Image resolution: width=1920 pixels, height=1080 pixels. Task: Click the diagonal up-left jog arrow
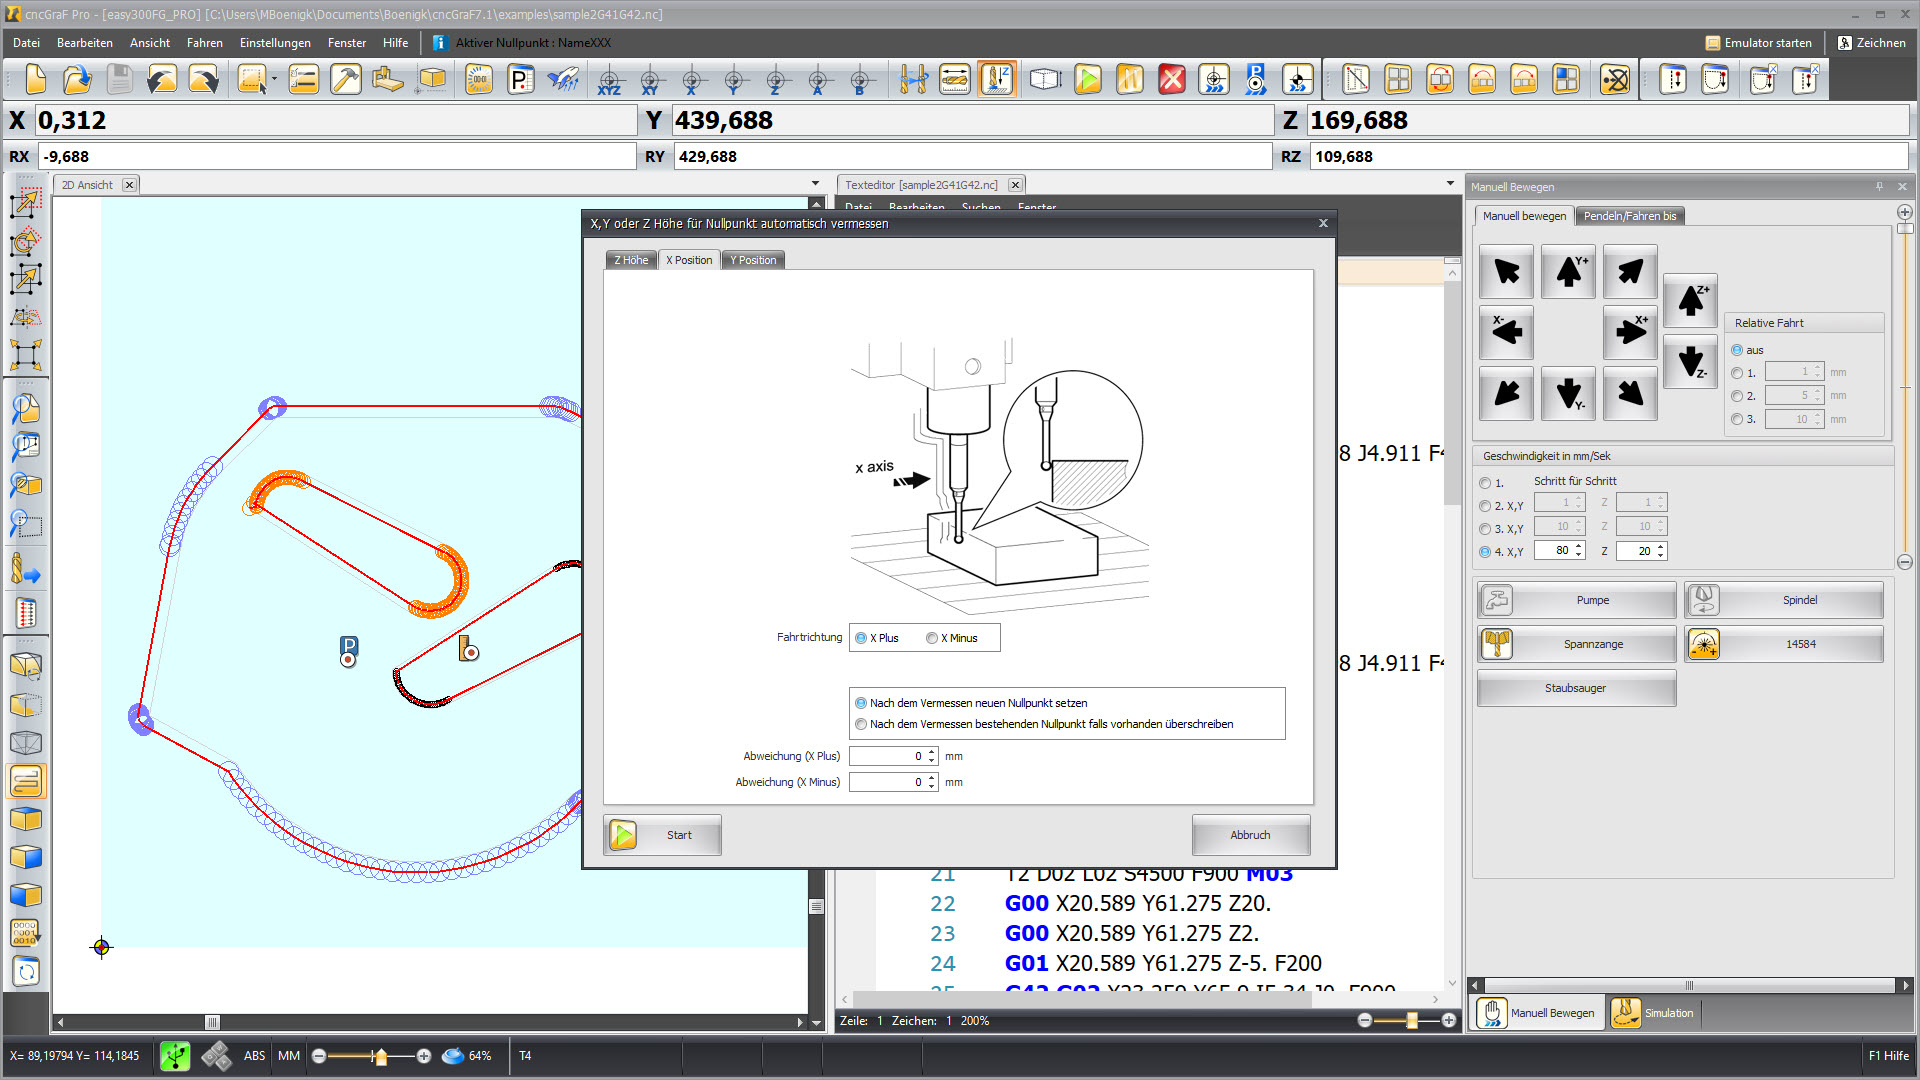(x=1506, y=271)
